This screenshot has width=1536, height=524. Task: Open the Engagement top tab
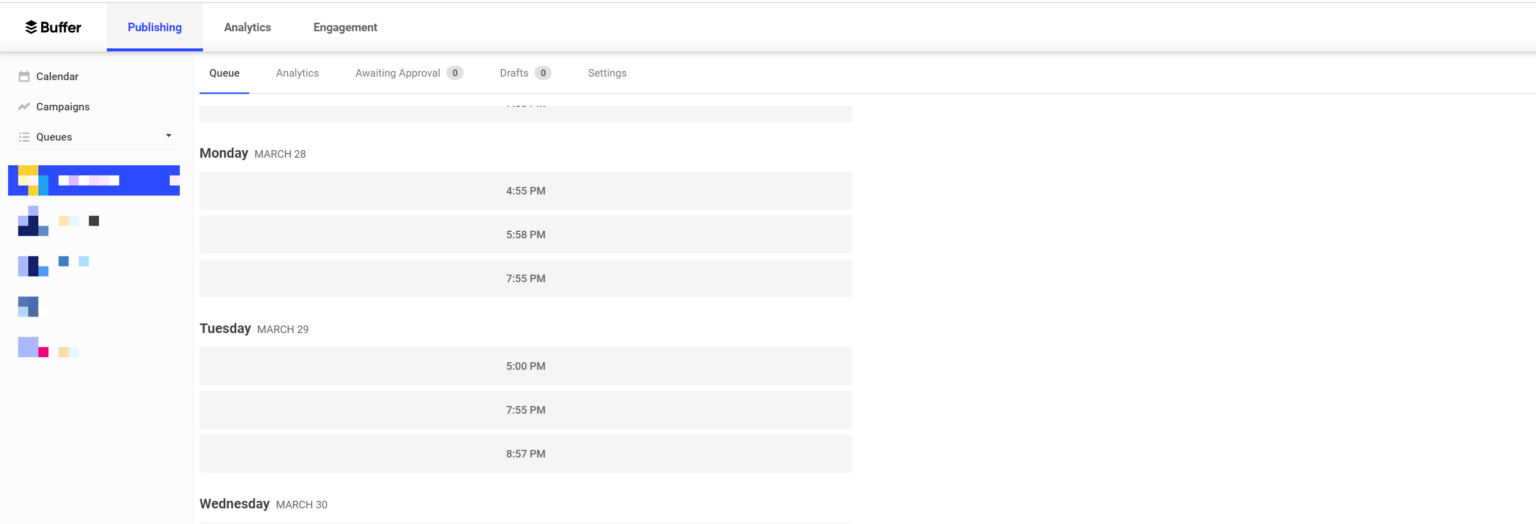tap(345, 27)
